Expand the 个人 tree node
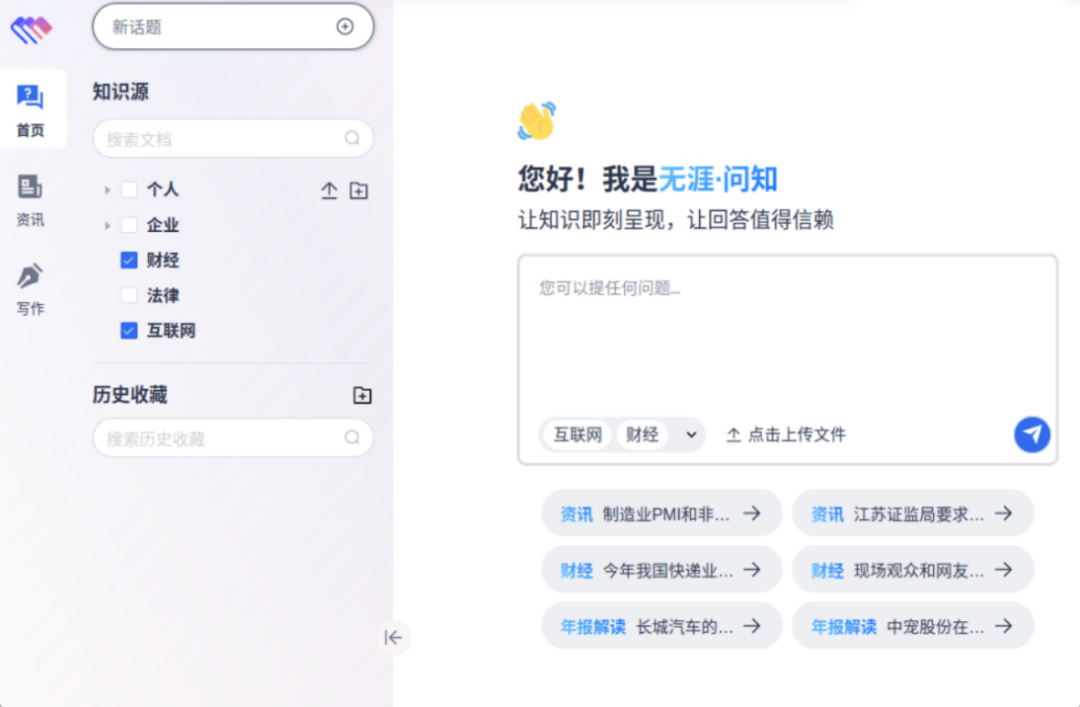This screenshot has height=707, width=1080. [x=107, y=189]
